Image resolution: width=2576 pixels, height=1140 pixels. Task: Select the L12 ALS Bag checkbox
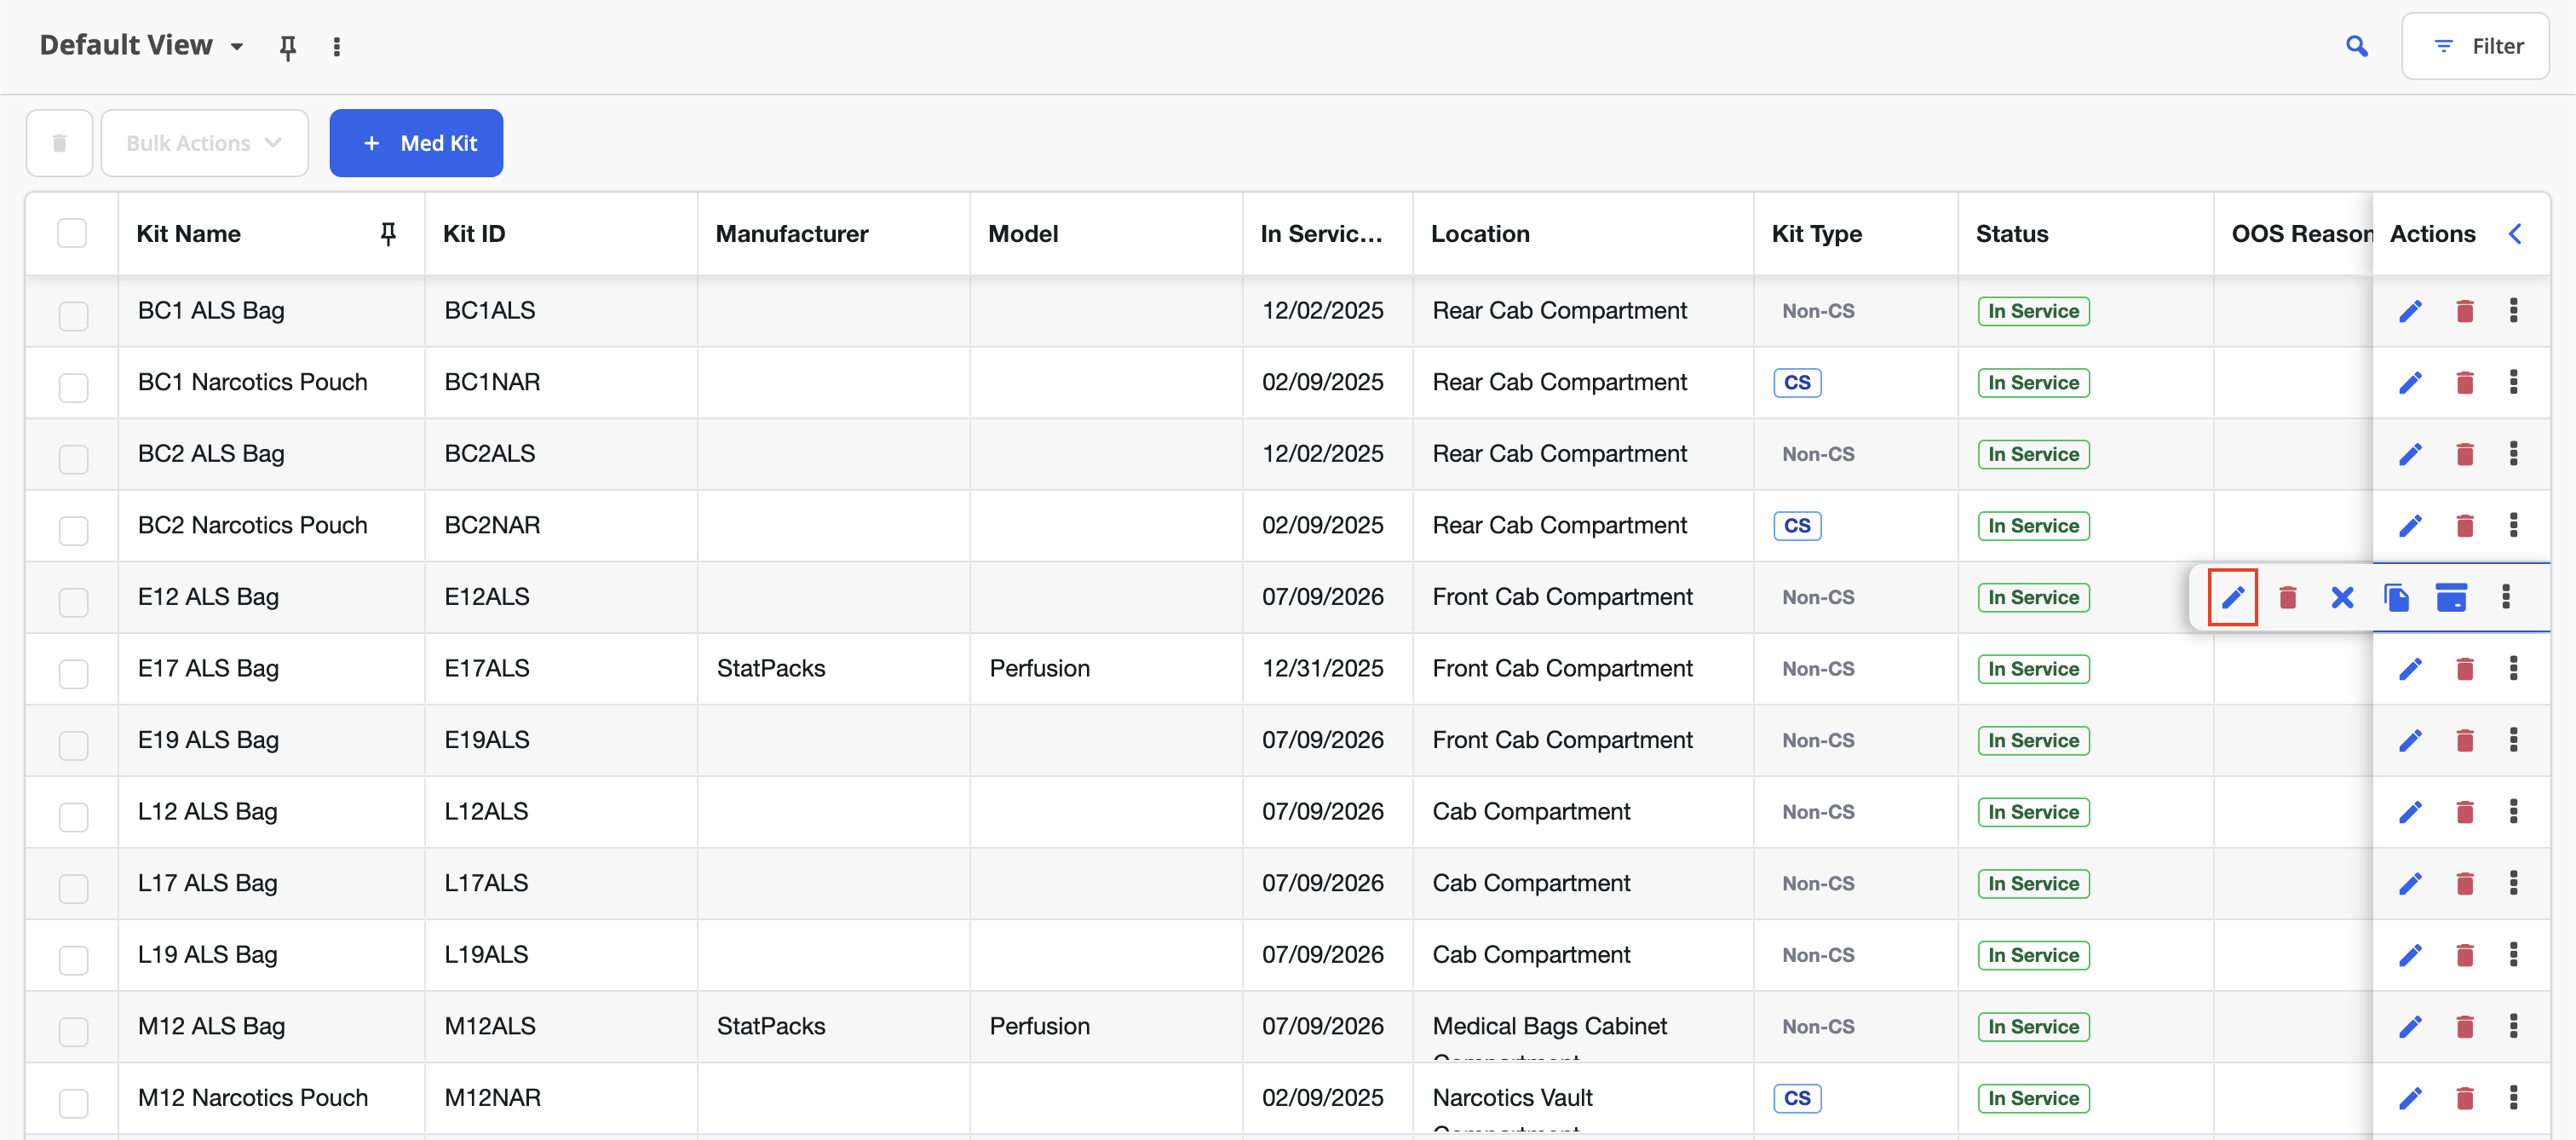(x=73, y=817)
